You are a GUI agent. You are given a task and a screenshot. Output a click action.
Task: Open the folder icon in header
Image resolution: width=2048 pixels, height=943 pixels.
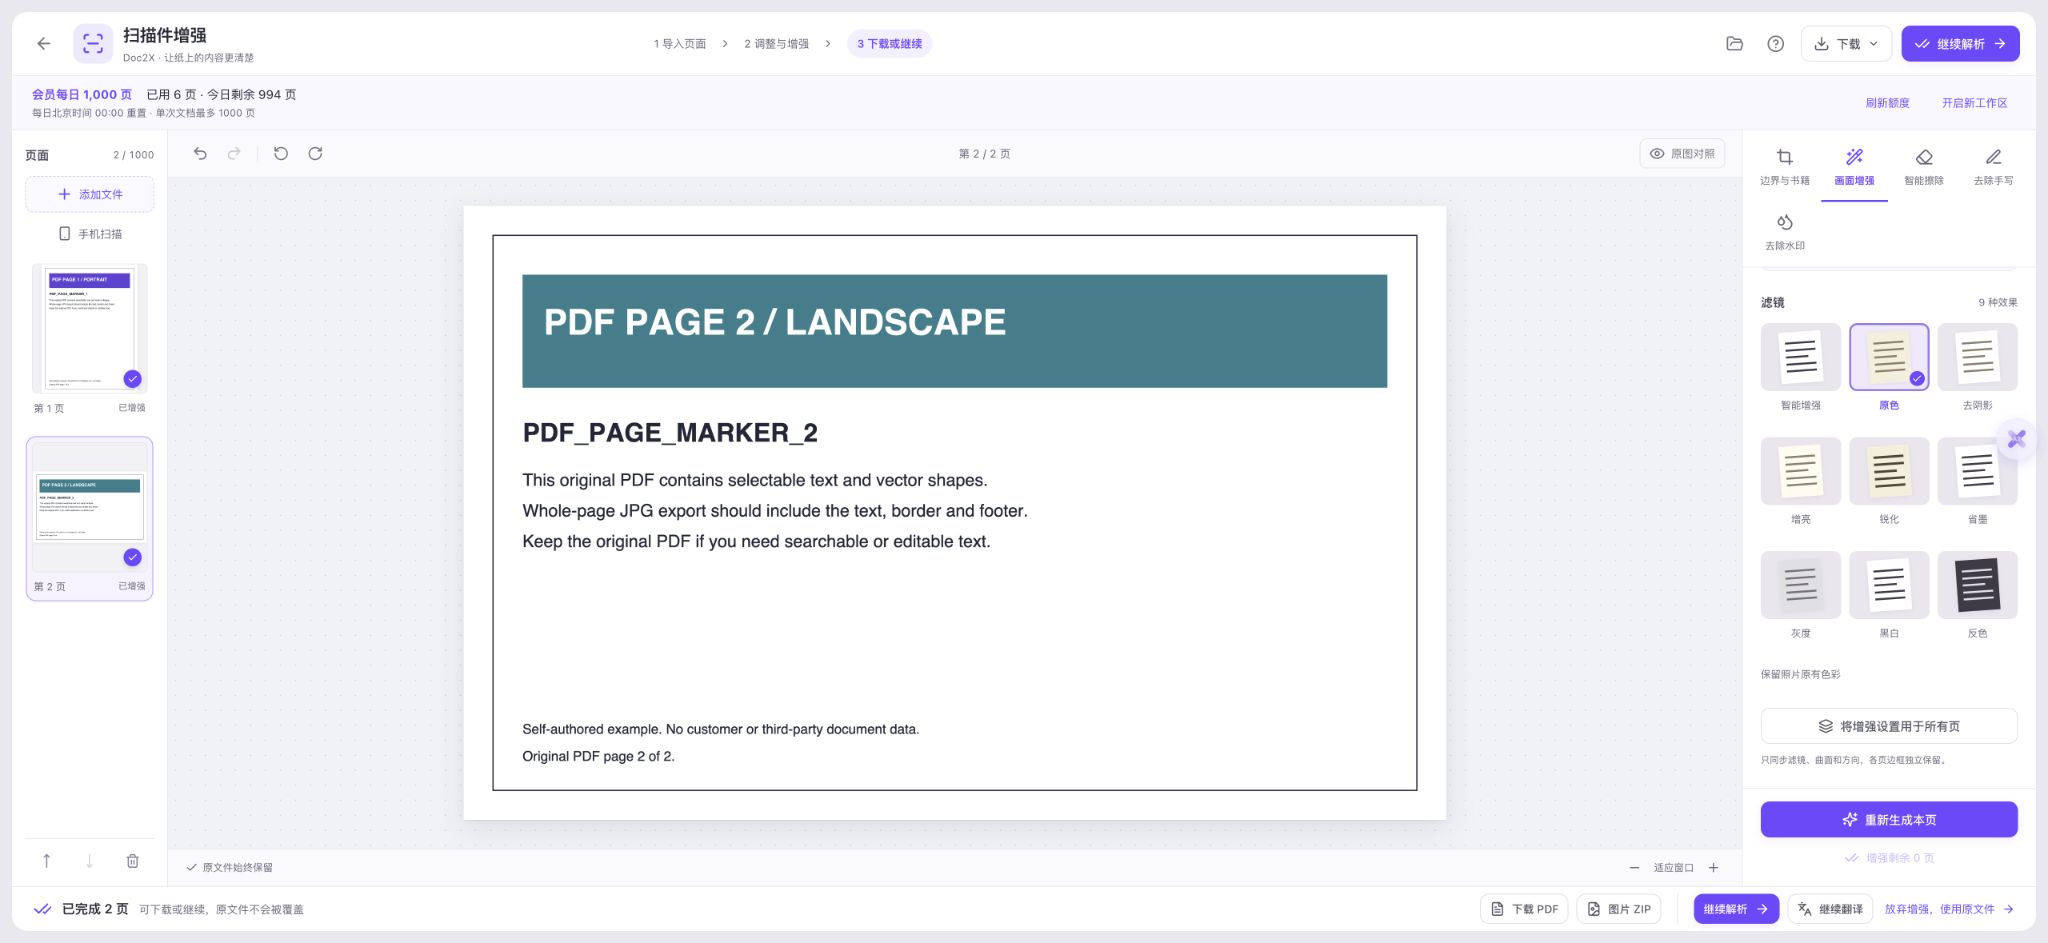pos(1735,43)
